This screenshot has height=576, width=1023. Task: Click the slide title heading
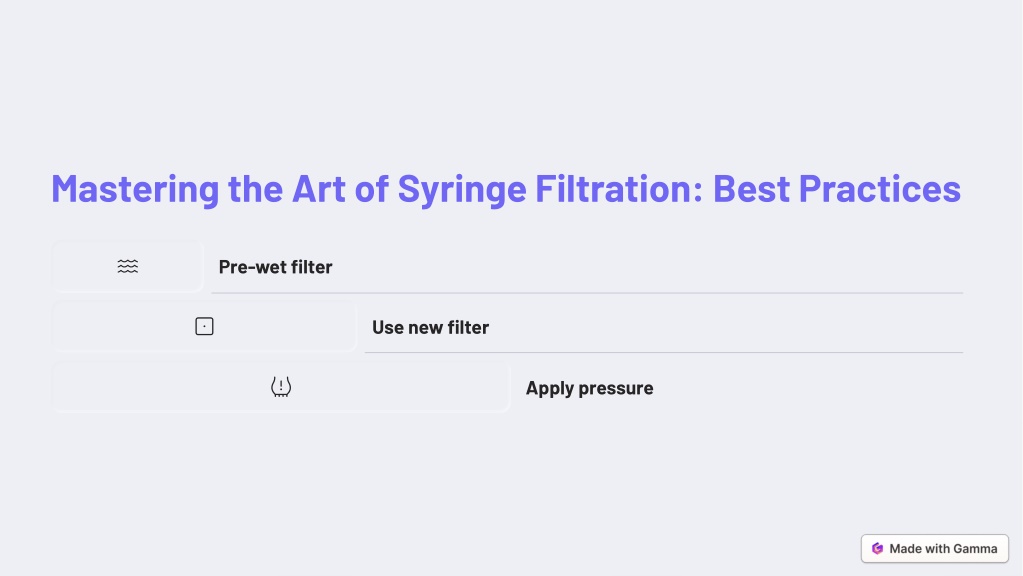click(x=506, y=189)
